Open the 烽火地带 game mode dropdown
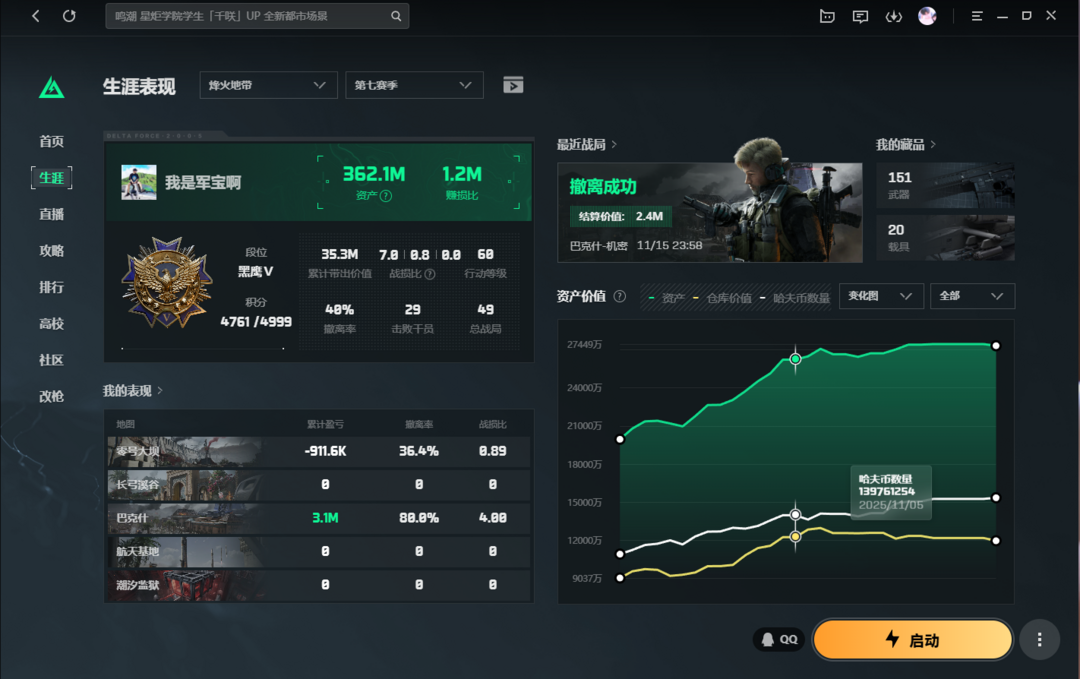The height and width of the screenshot is (679, 1080). point(267,85)
